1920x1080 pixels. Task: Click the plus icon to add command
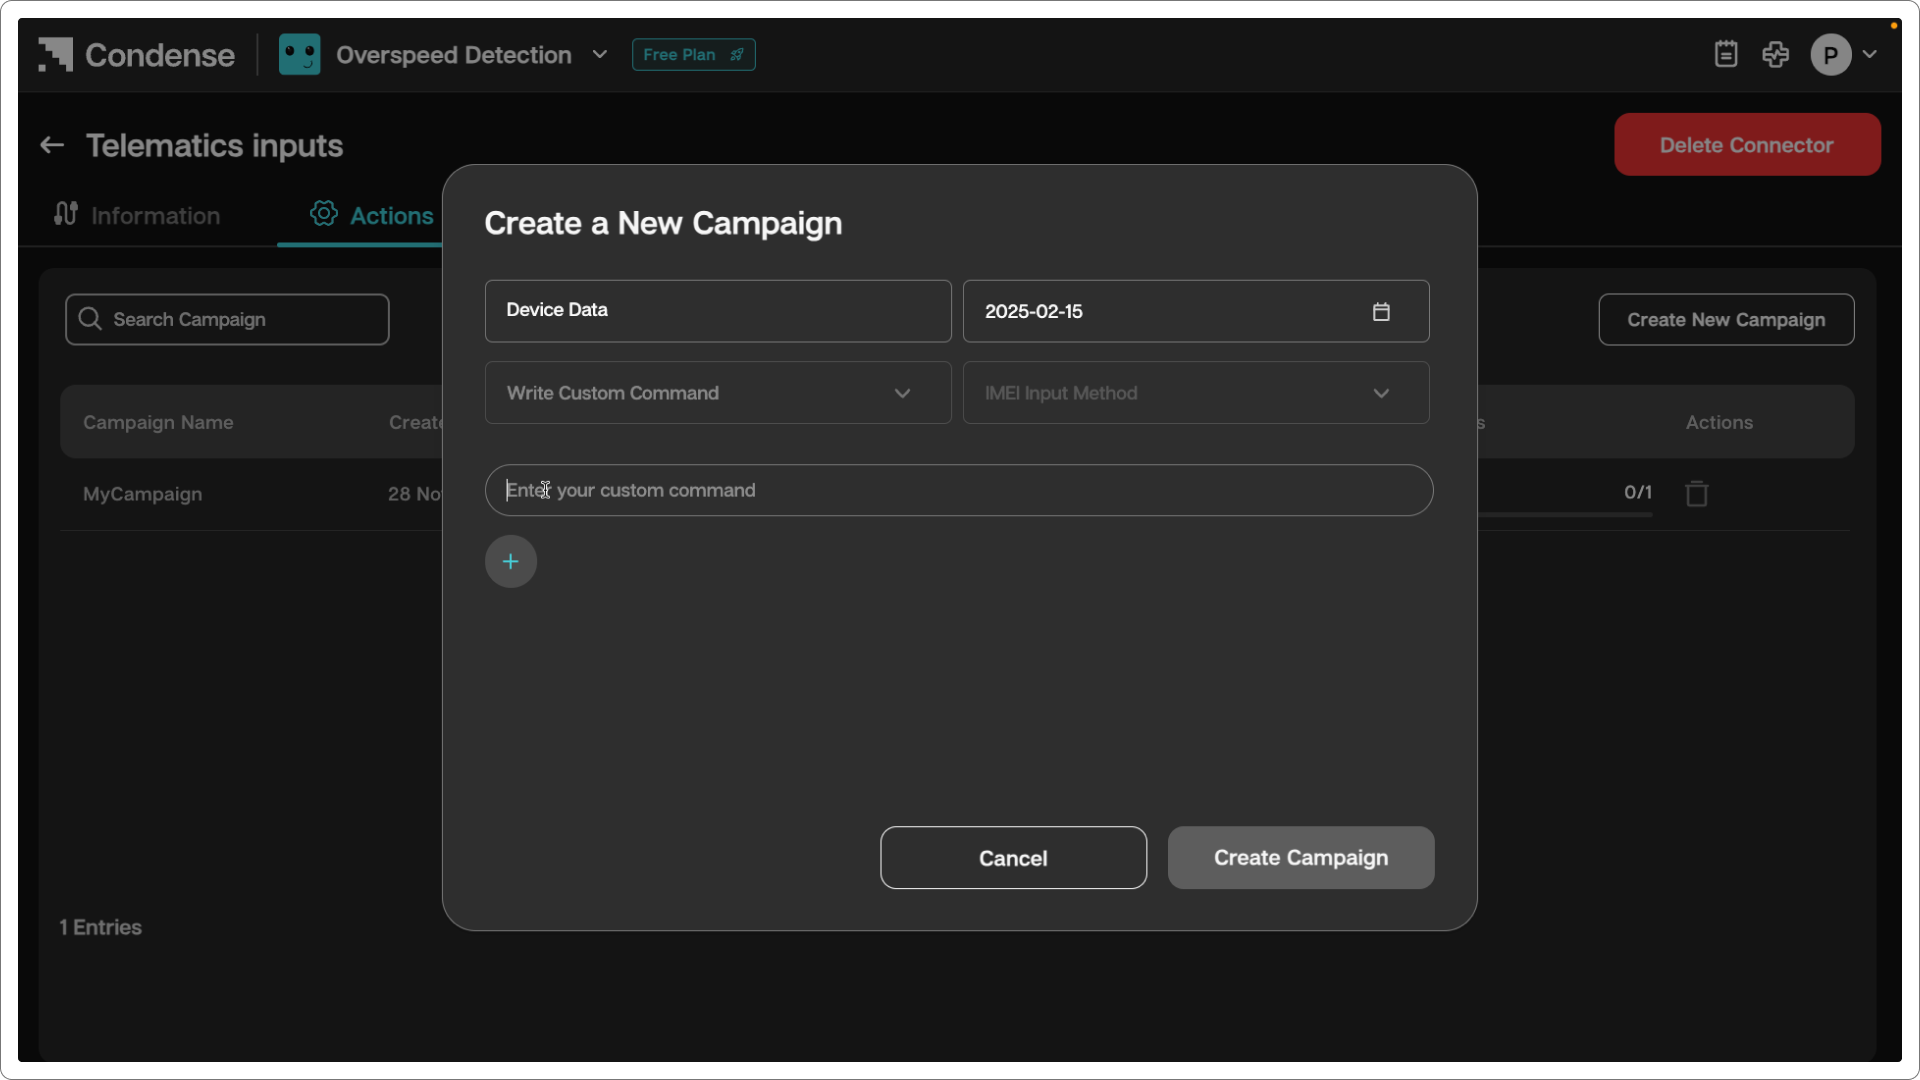tap(511, 562)
